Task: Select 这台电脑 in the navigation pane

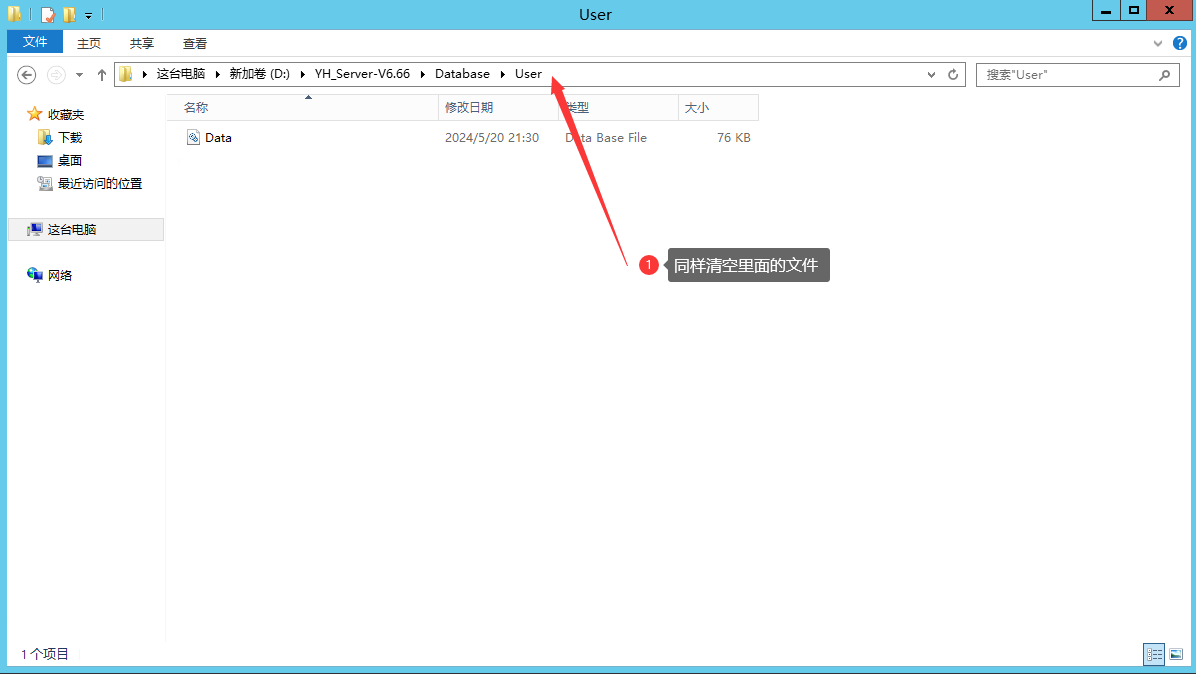Action: pos(72,230)
